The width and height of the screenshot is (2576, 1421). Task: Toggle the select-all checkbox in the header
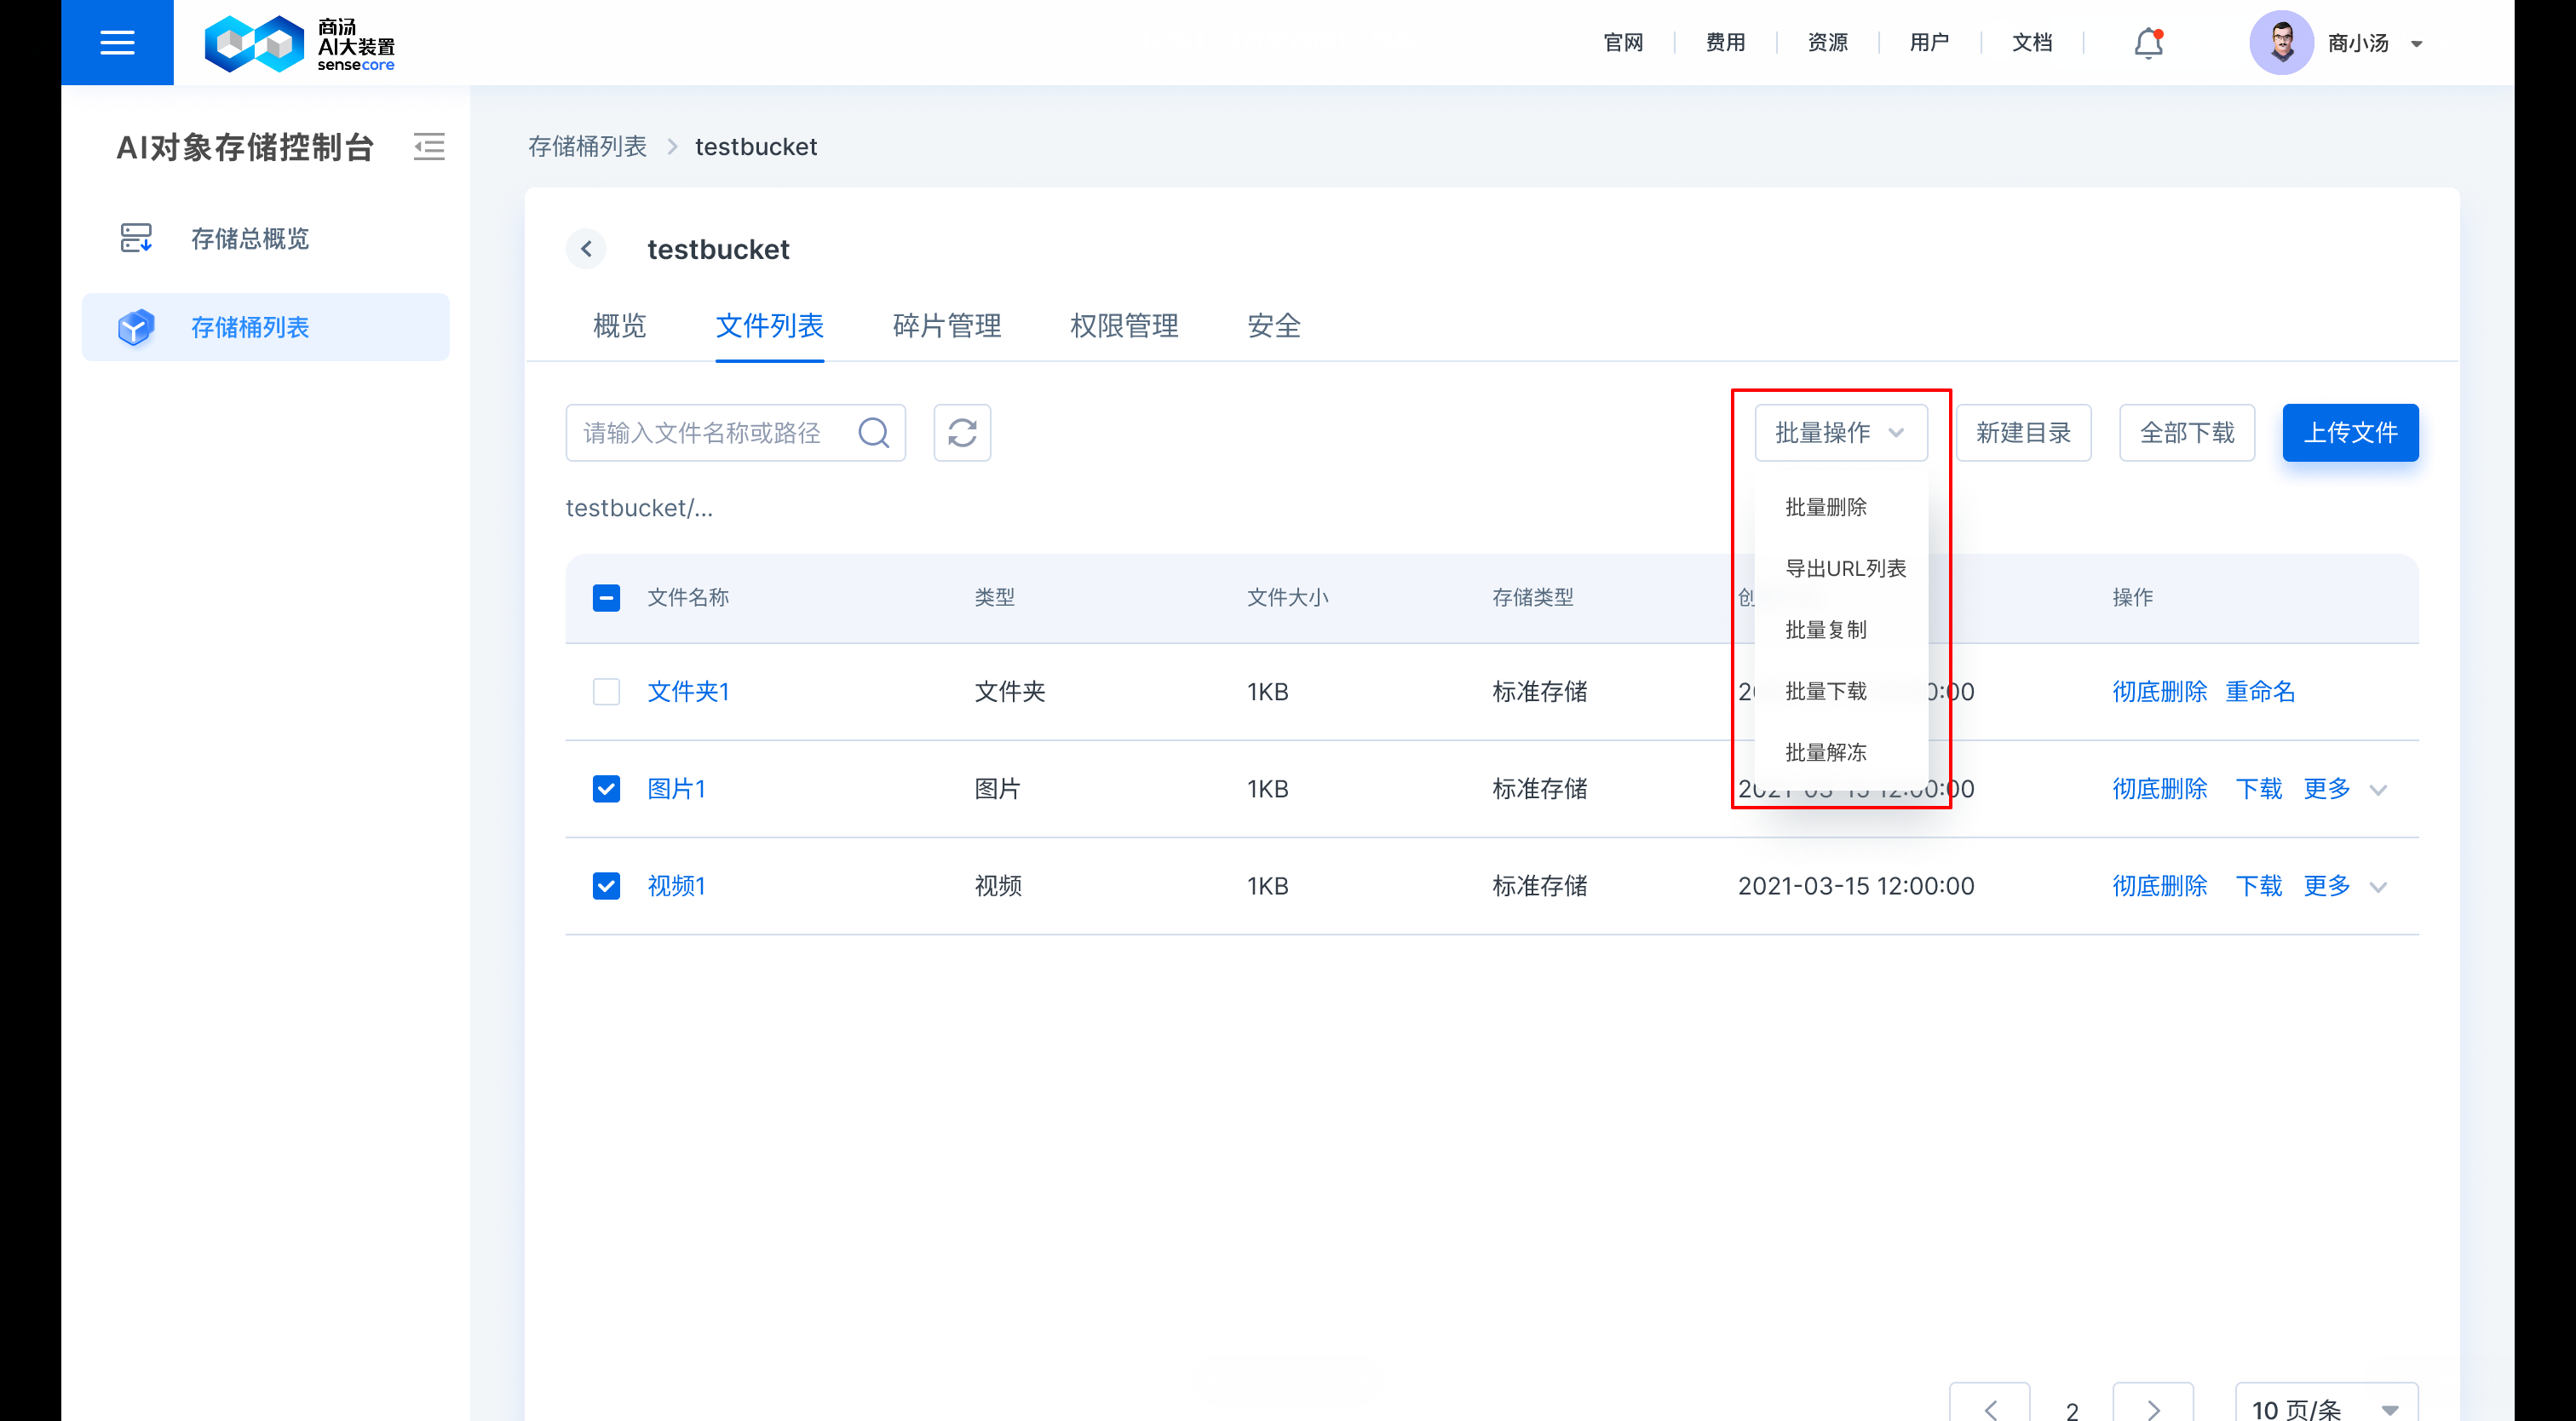coord(606,598)
